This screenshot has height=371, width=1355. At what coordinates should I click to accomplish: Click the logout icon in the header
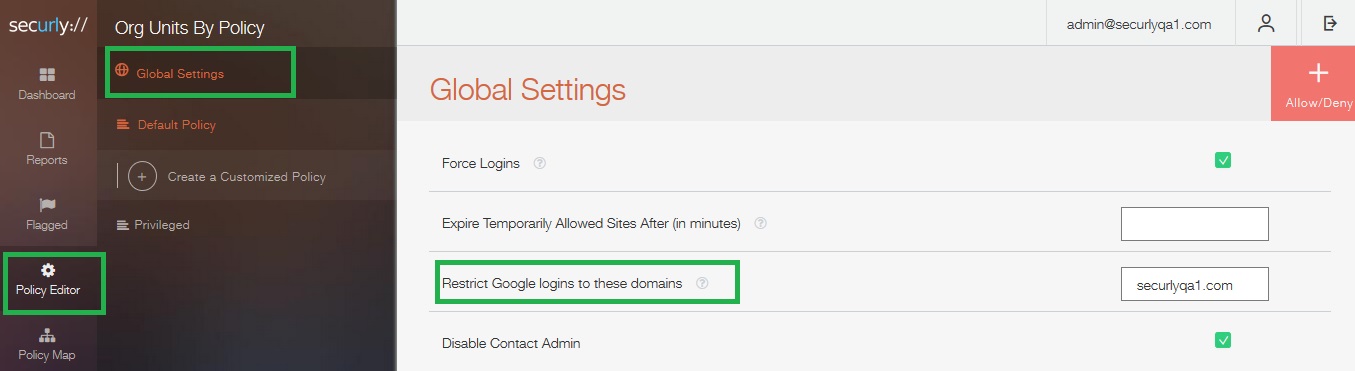tap(1330, 23)
